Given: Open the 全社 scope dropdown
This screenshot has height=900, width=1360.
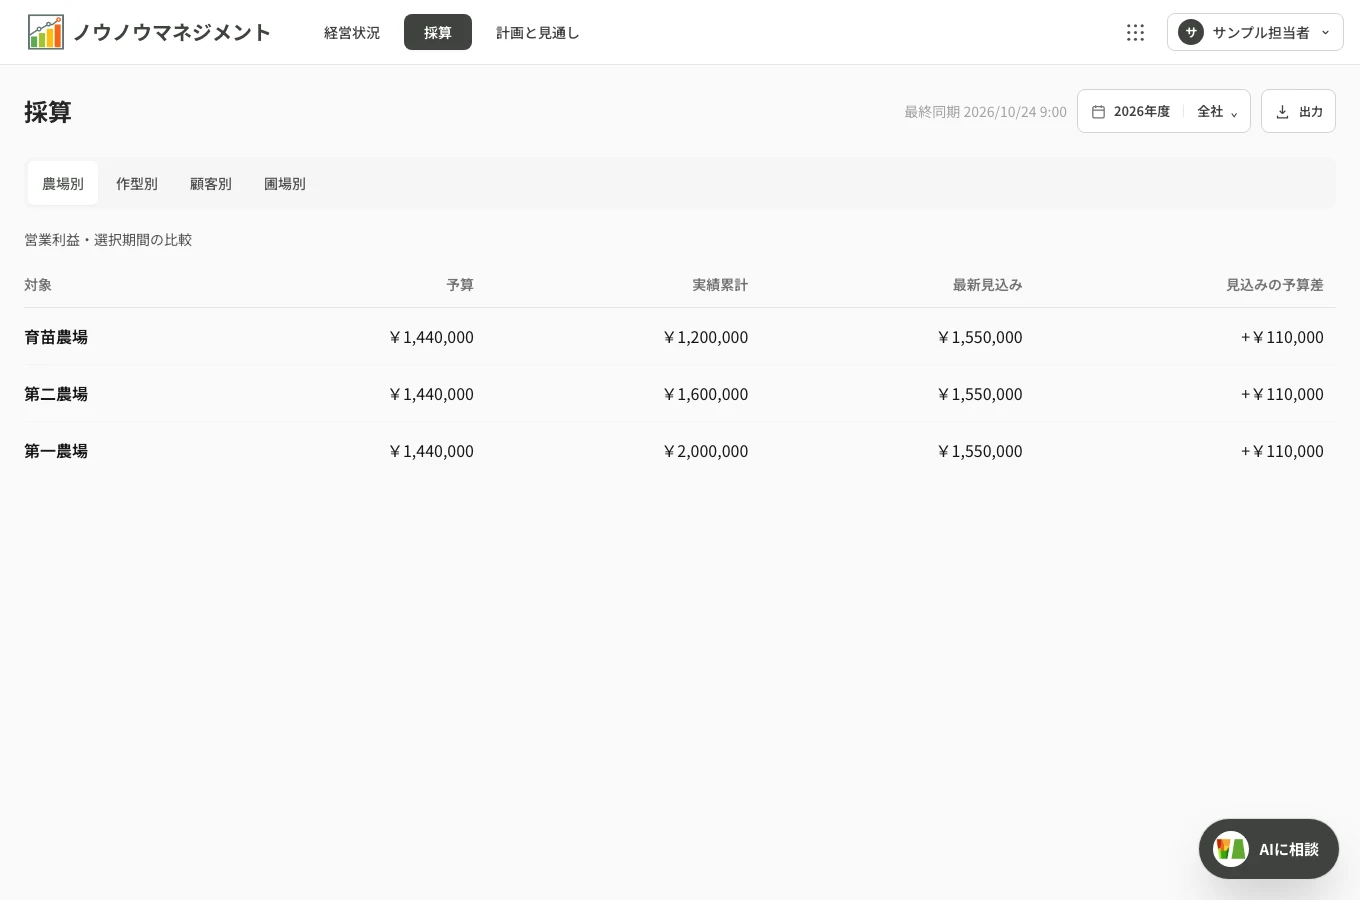Looking at the screenshot, I should click(x=1218, y=111).
